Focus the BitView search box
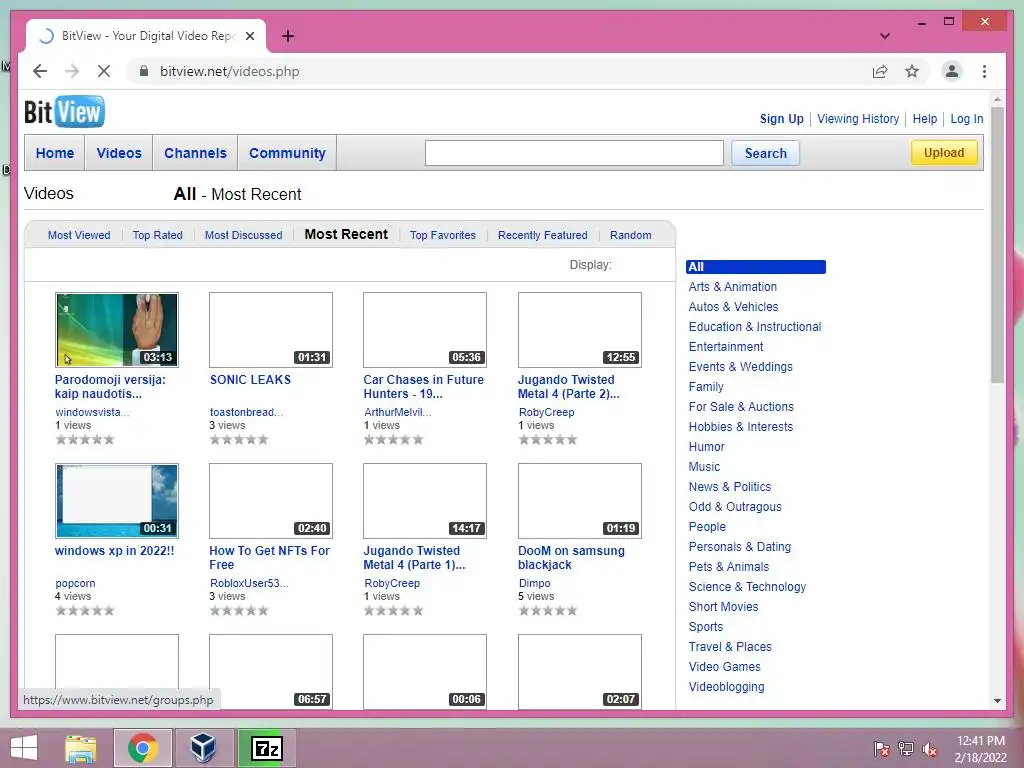This screenshot has width=1024, height=768. [574, 153]
